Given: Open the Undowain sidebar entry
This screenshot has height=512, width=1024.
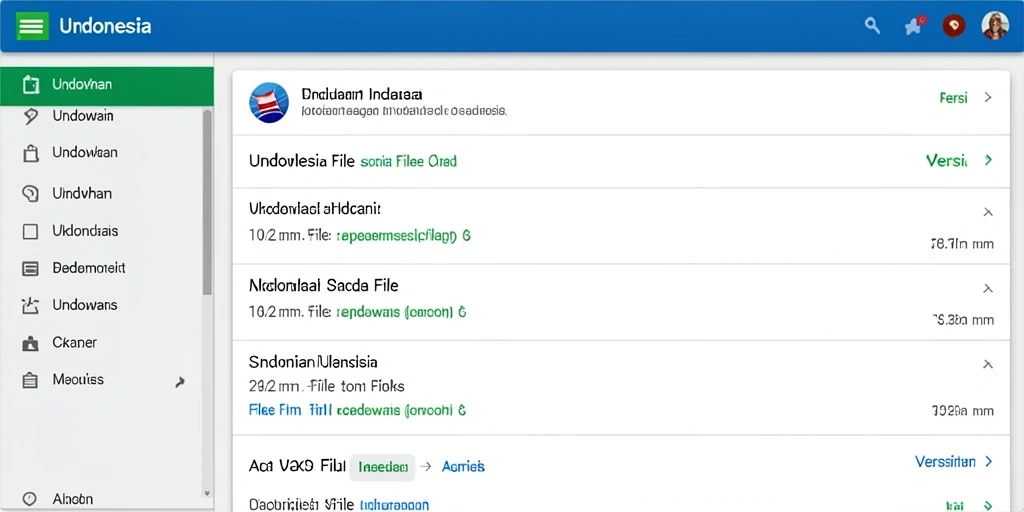Looking at the screenshot, I should (83, 116).
